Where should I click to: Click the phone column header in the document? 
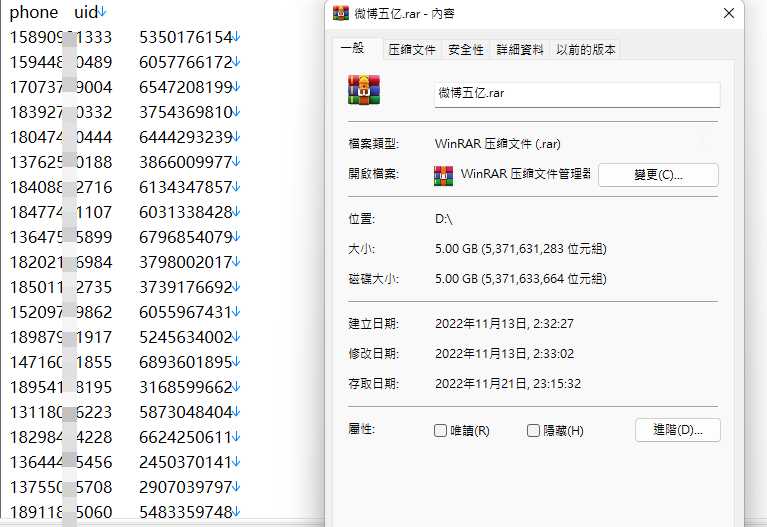[x=34, y=12]
